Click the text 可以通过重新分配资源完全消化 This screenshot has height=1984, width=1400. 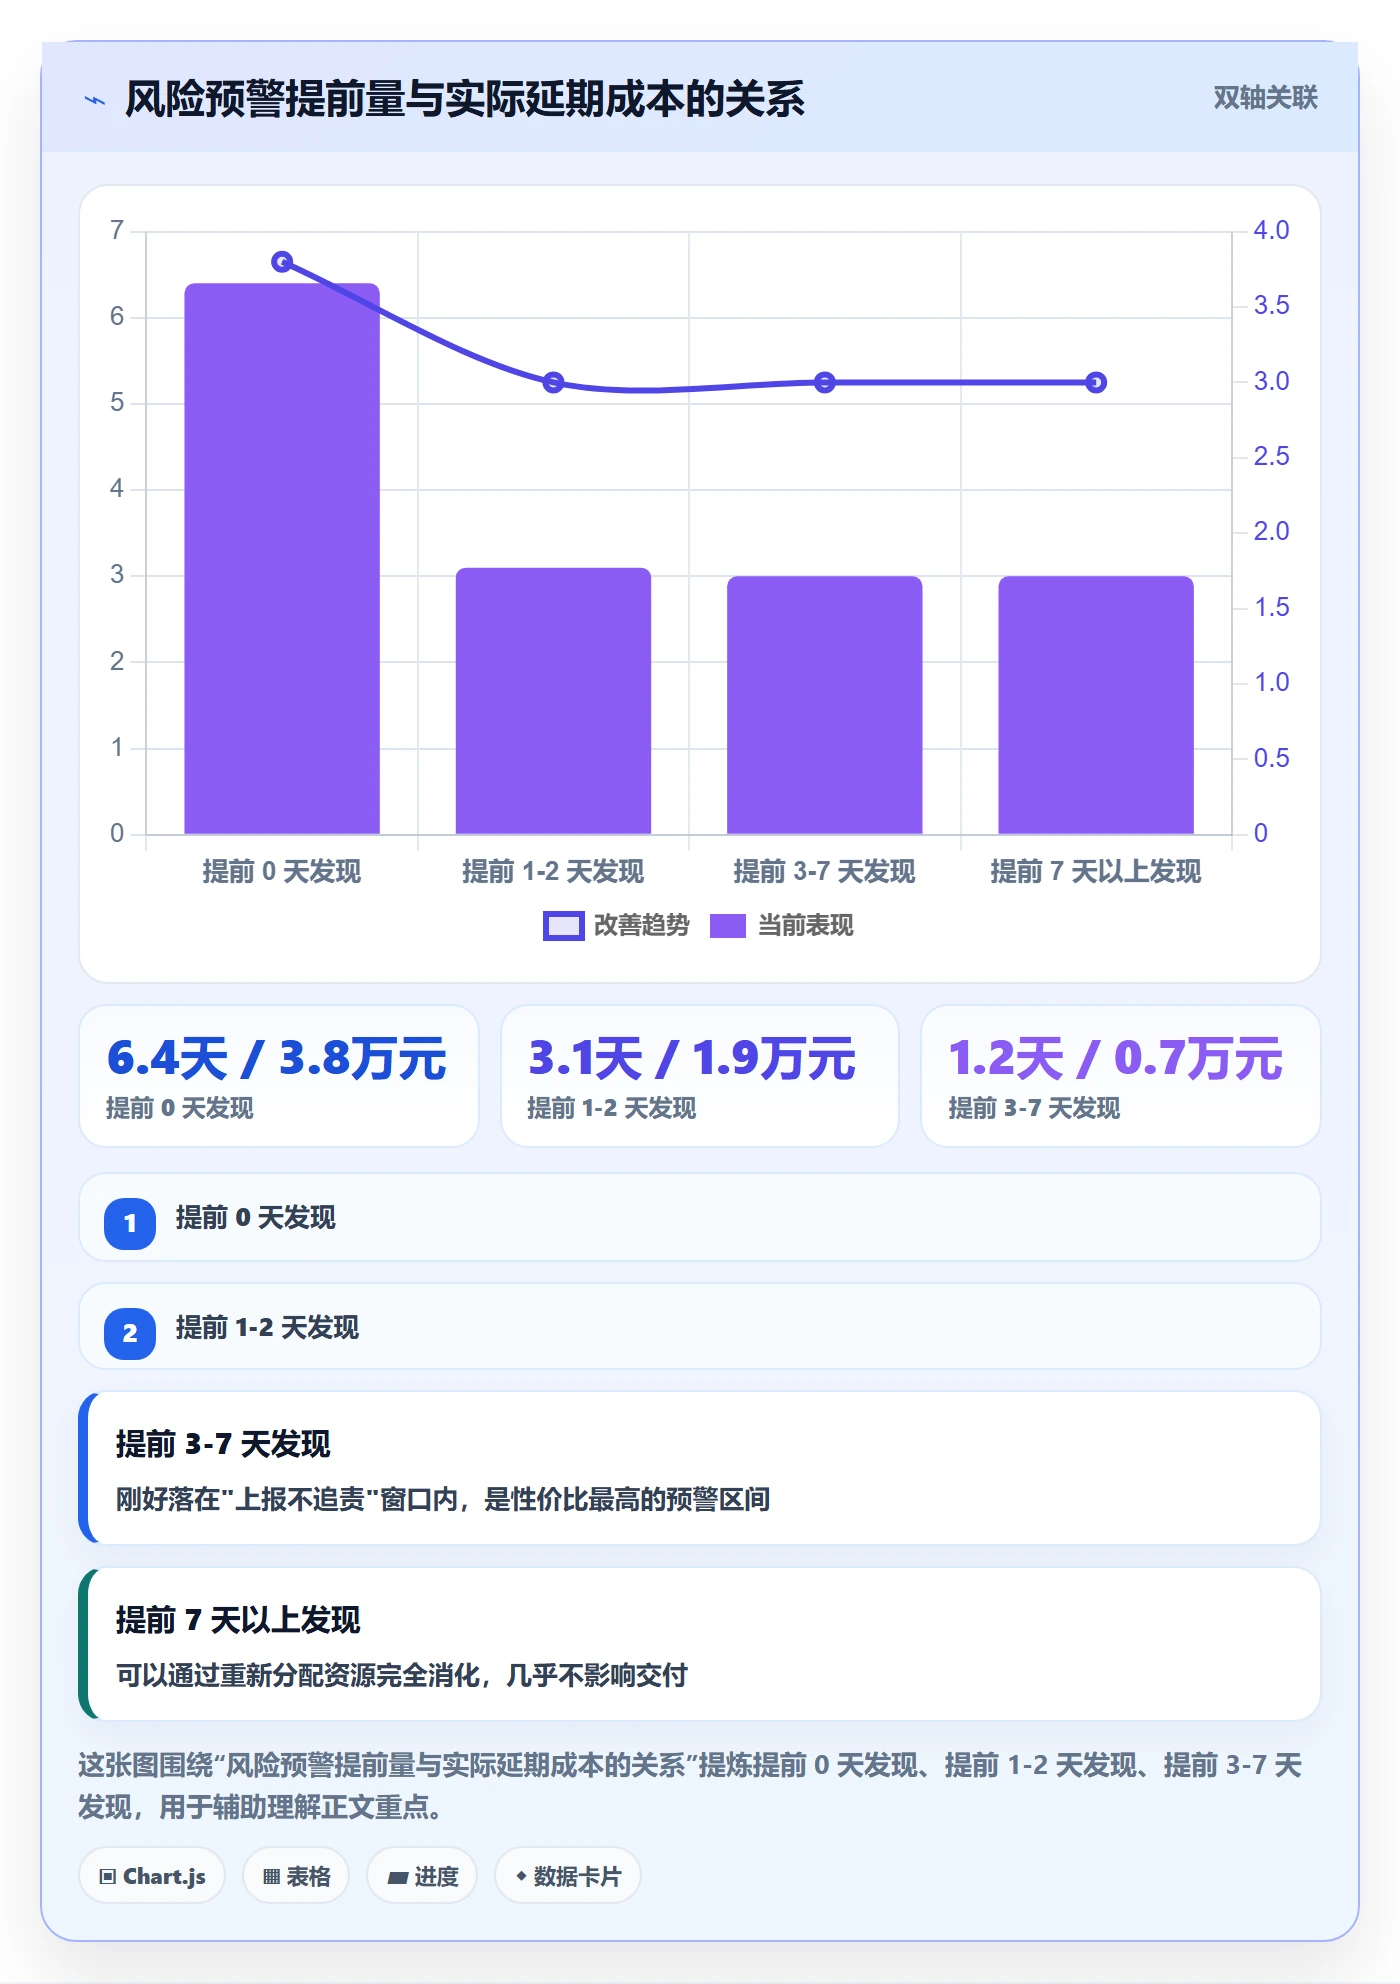coord(298,1676)
